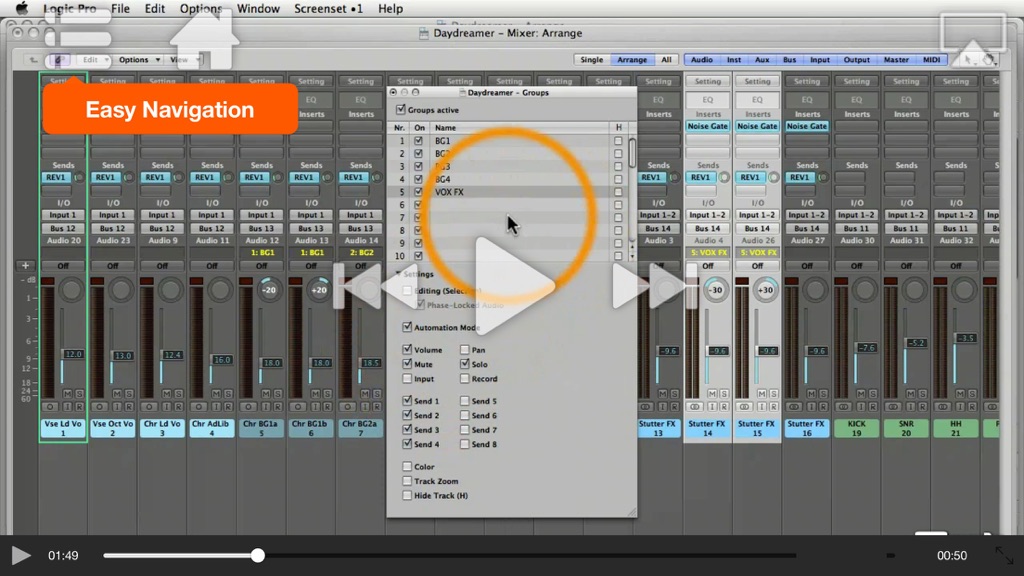Click the large play overlay in the video center
The image size is (1024, 576).
(x=513, y=285)
